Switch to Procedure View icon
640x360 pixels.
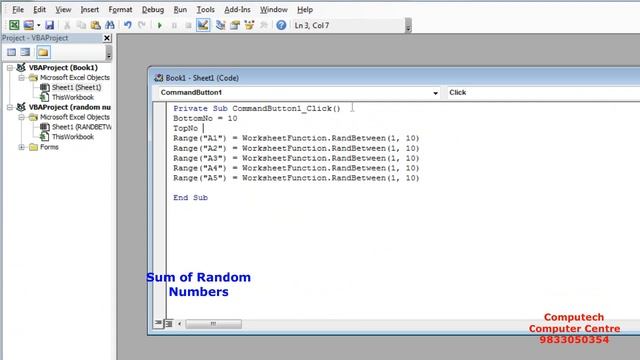(158, 324)
